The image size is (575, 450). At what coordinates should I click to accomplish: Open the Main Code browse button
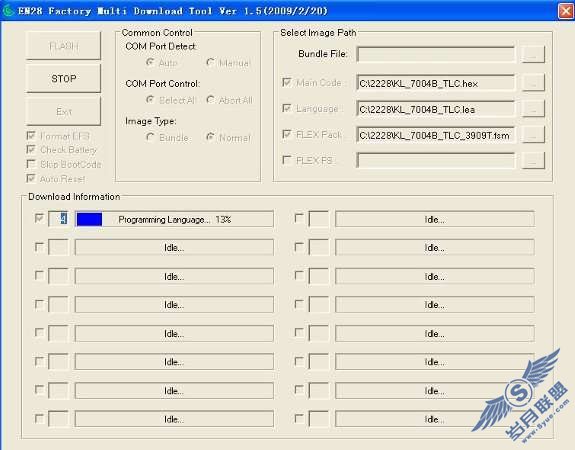[x=533, y=83]
